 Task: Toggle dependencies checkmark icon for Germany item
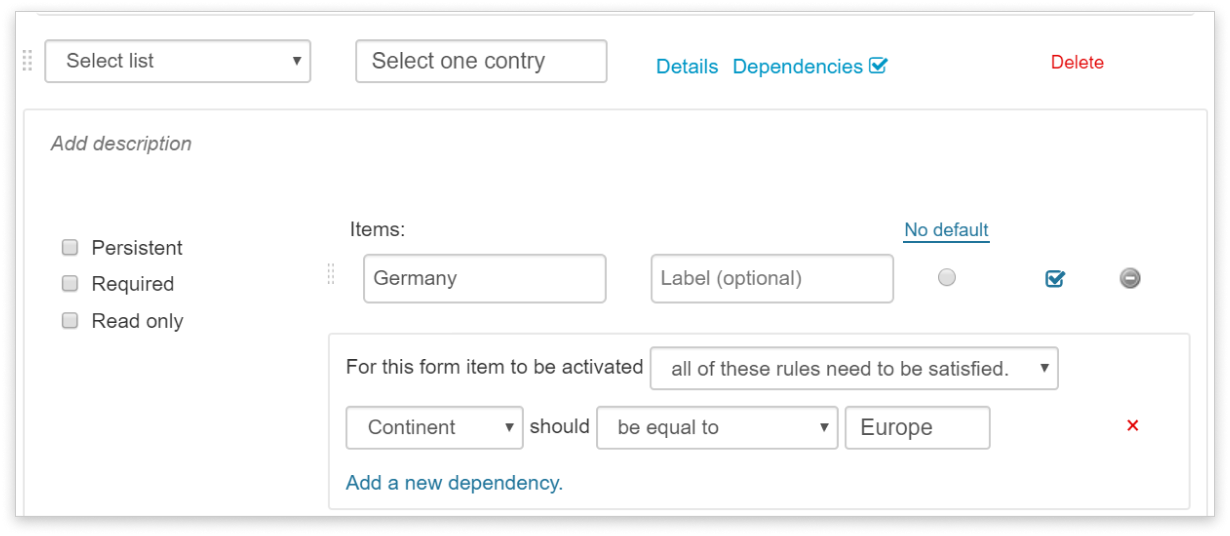[x=1055, y=279]
